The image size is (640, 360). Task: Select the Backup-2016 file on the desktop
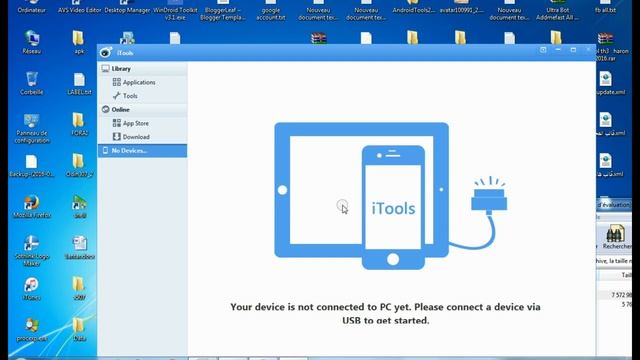coord(31,166)
